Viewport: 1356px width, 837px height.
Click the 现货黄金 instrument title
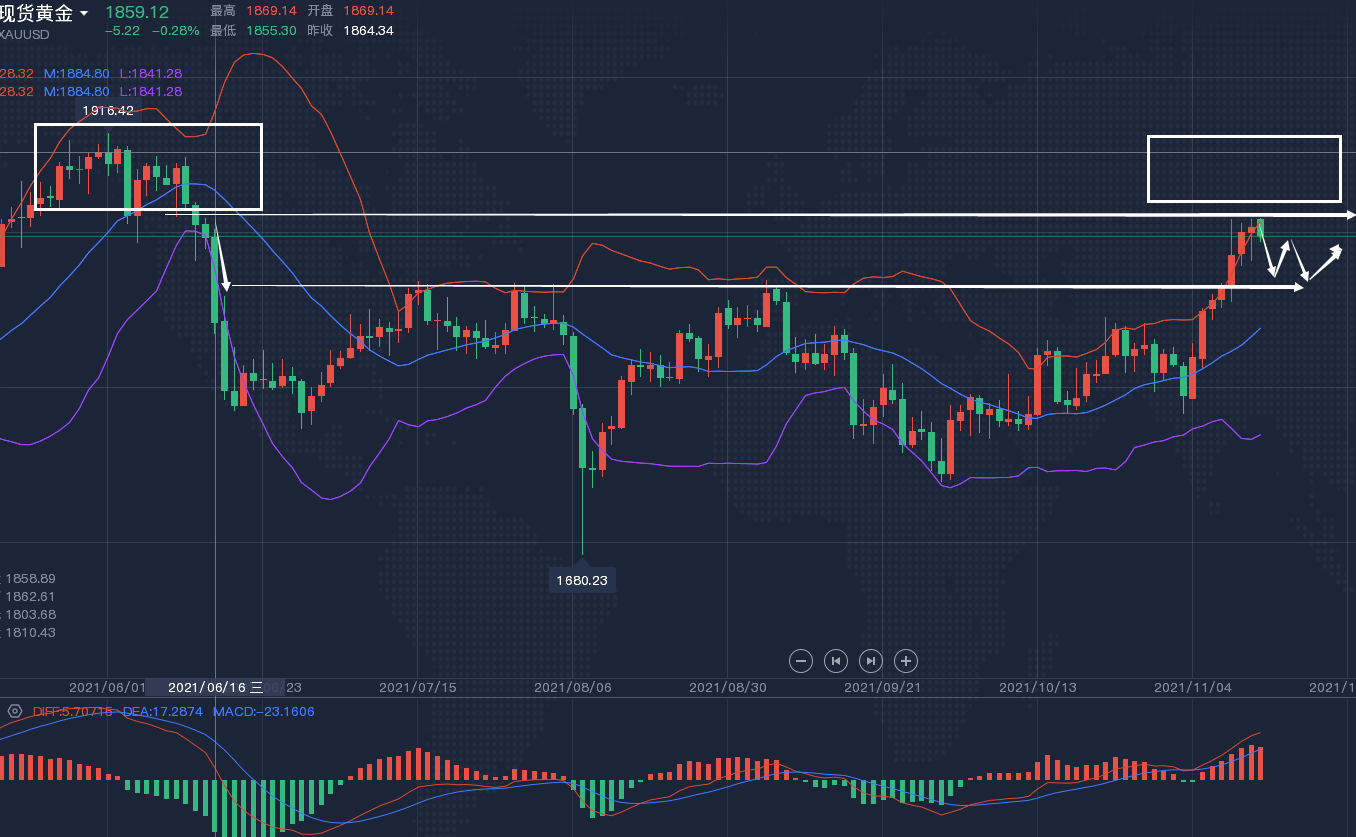pyautogui.click(x=36, y=13)
